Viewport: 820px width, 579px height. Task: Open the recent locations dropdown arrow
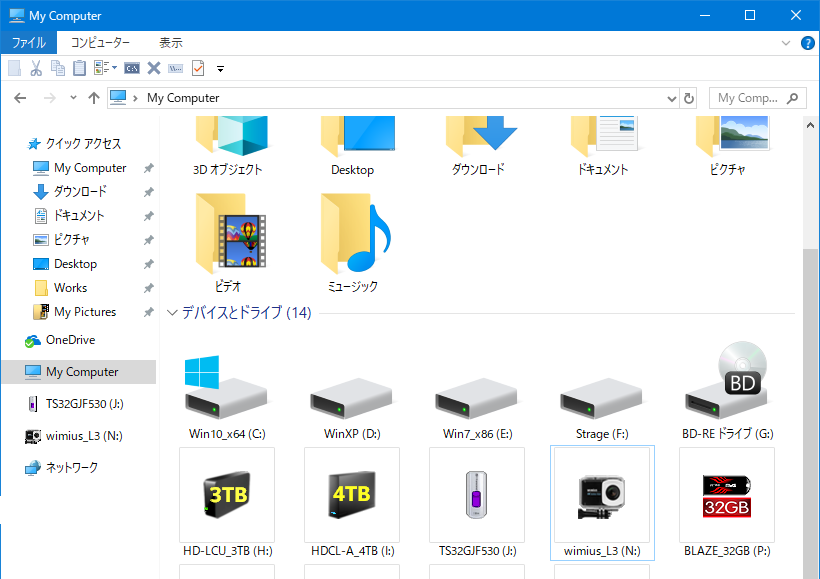[73, 98]
